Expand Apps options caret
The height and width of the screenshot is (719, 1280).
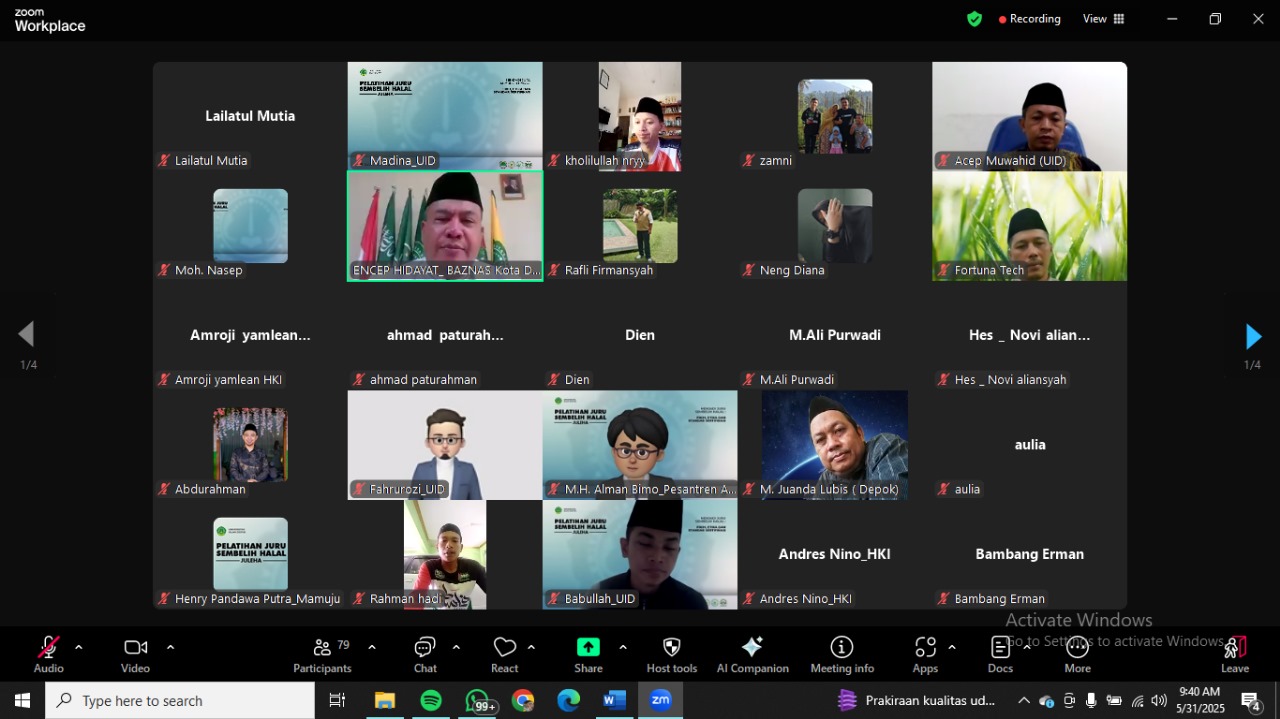tap(951, 647)
